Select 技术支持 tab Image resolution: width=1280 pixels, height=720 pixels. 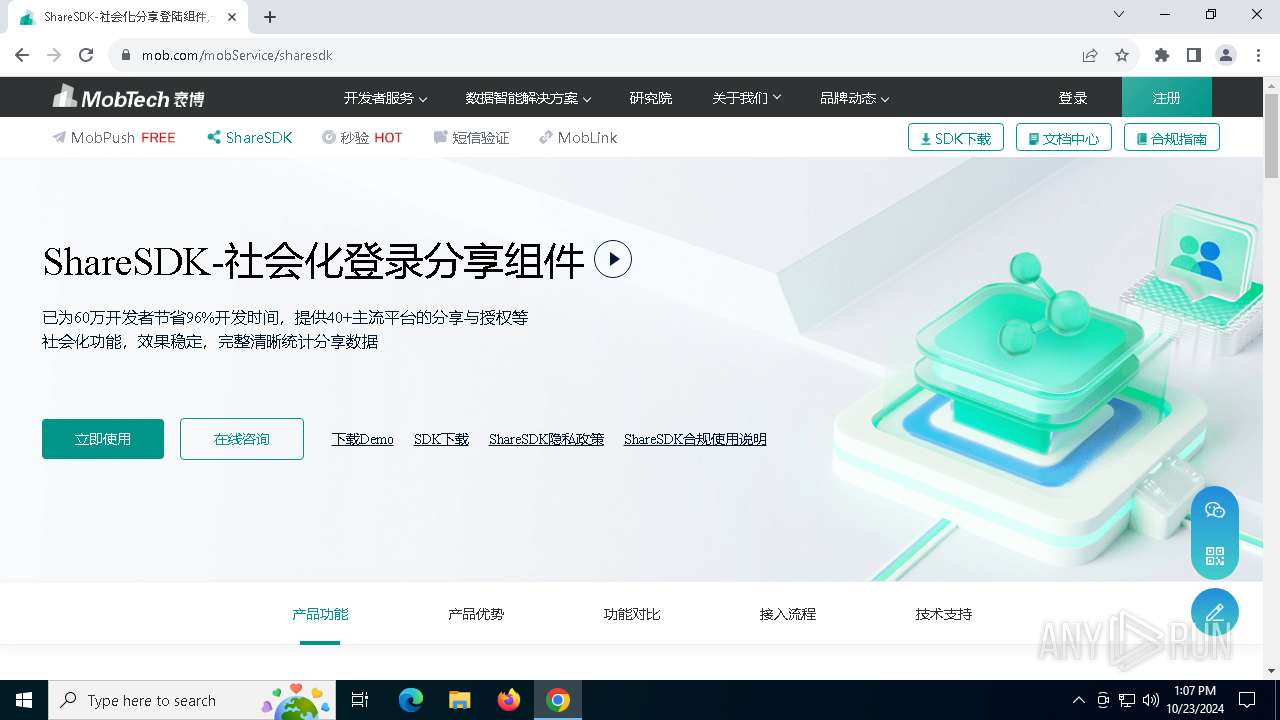(944, 614)
